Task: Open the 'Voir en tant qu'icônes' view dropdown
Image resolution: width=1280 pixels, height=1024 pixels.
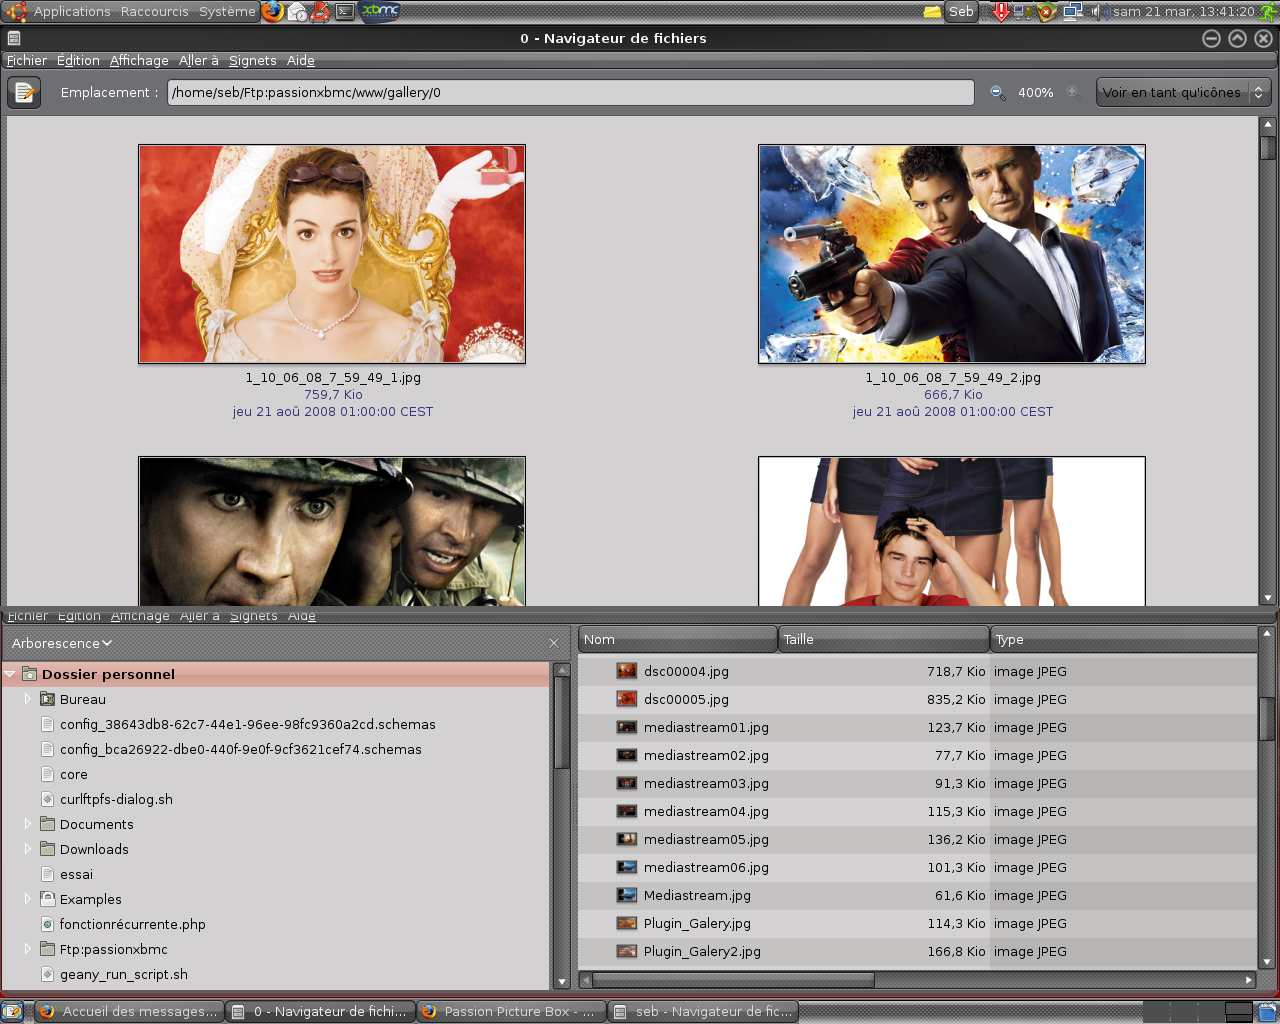Action: click(x=1184, y=92)
